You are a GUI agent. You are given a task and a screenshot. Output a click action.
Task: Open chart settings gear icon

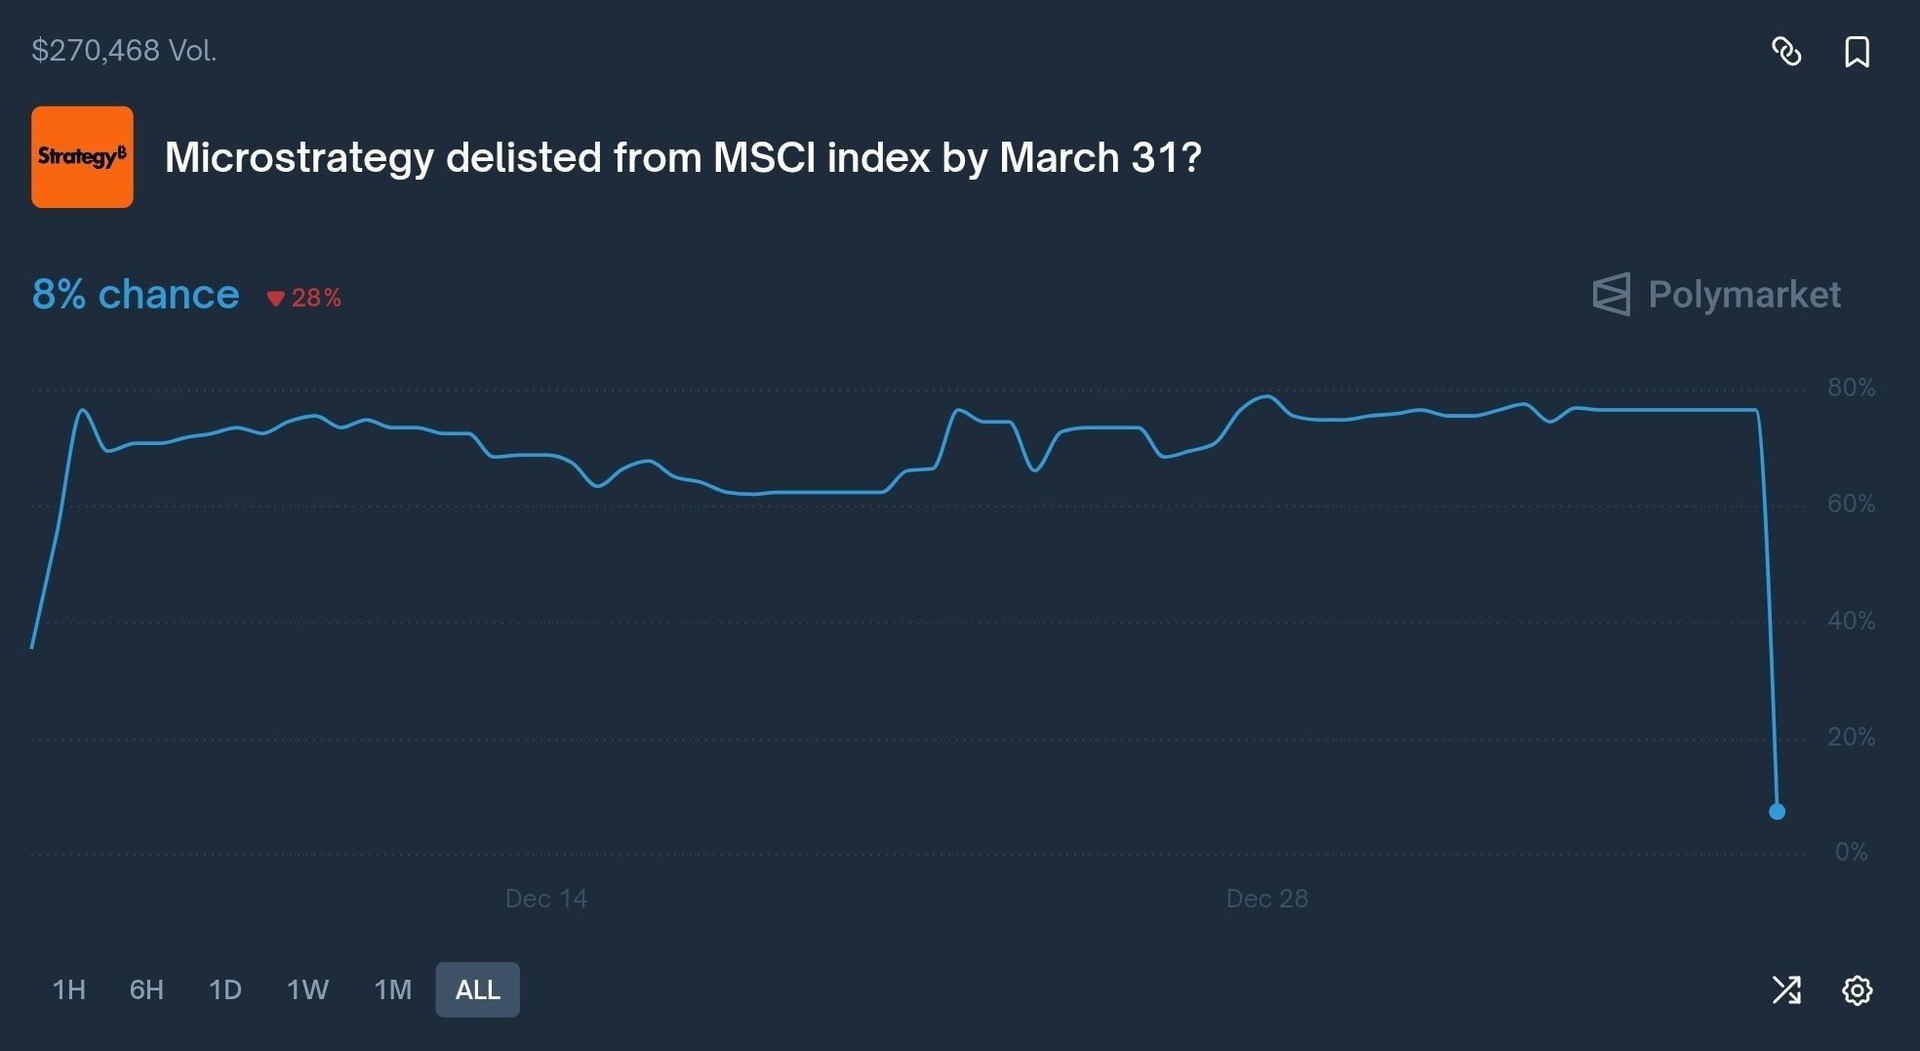[x=1857, y=990]
